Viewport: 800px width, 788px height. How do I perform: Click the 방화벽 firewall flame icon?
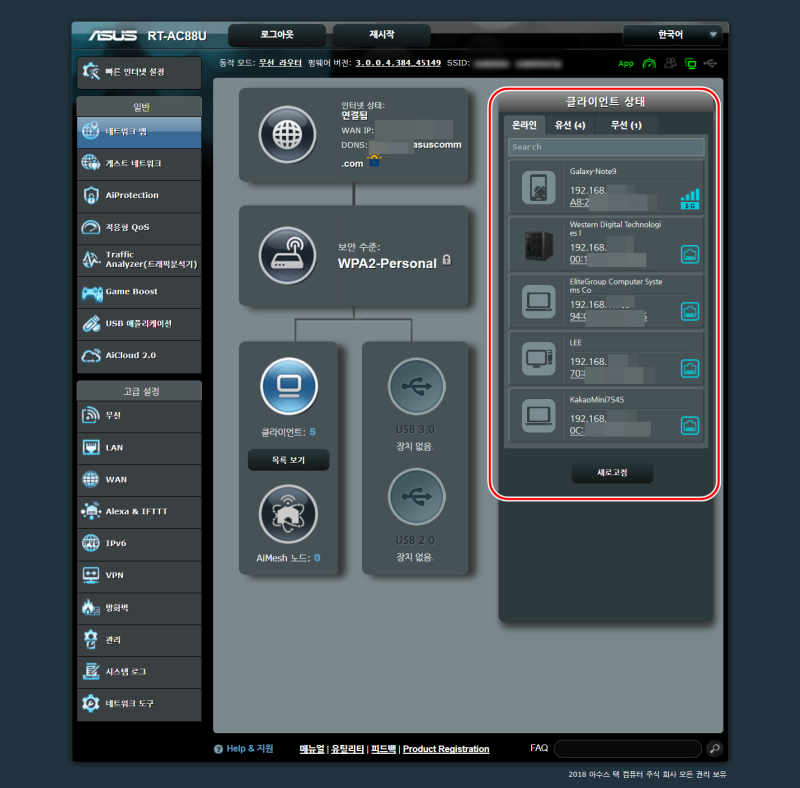pos(90,607)
